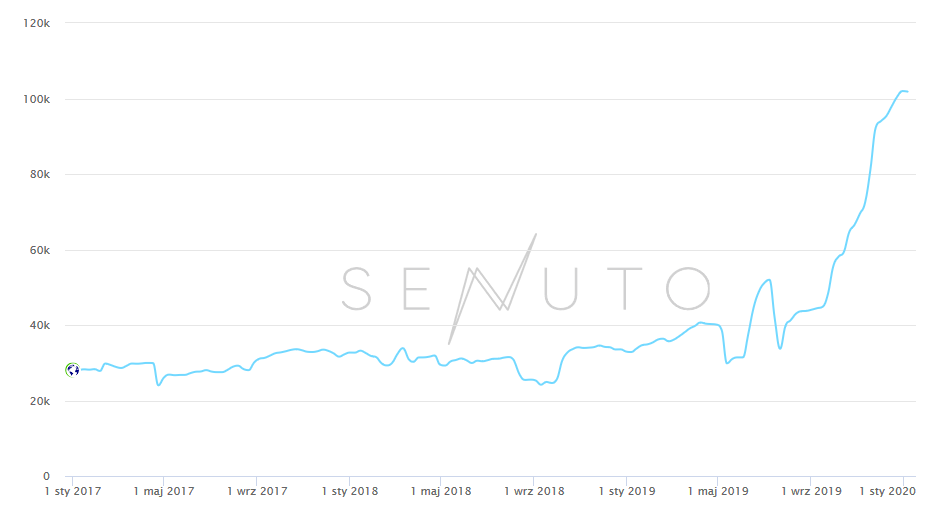Click the 60k y-axis label

[x=38, y=250]
